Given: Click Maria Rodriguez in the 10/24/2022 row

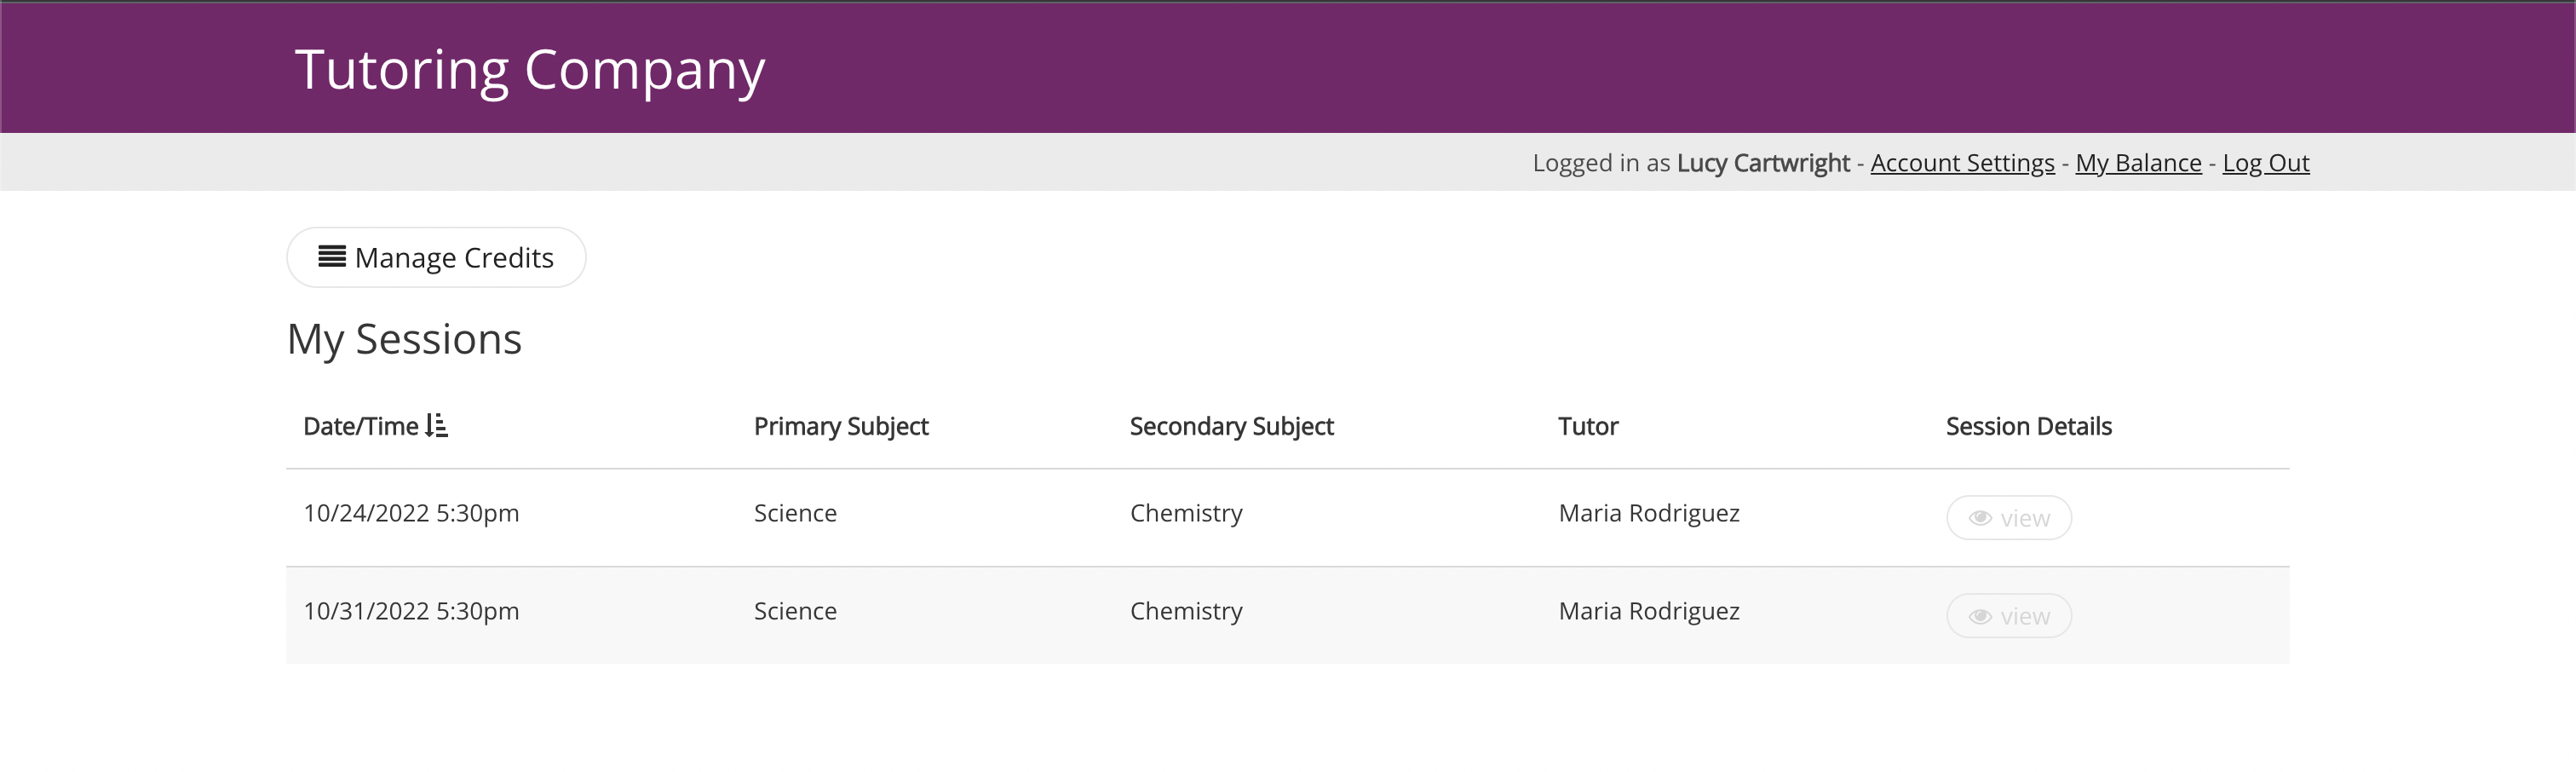Looking at the screenshot, I should [x=1649, y=513].
